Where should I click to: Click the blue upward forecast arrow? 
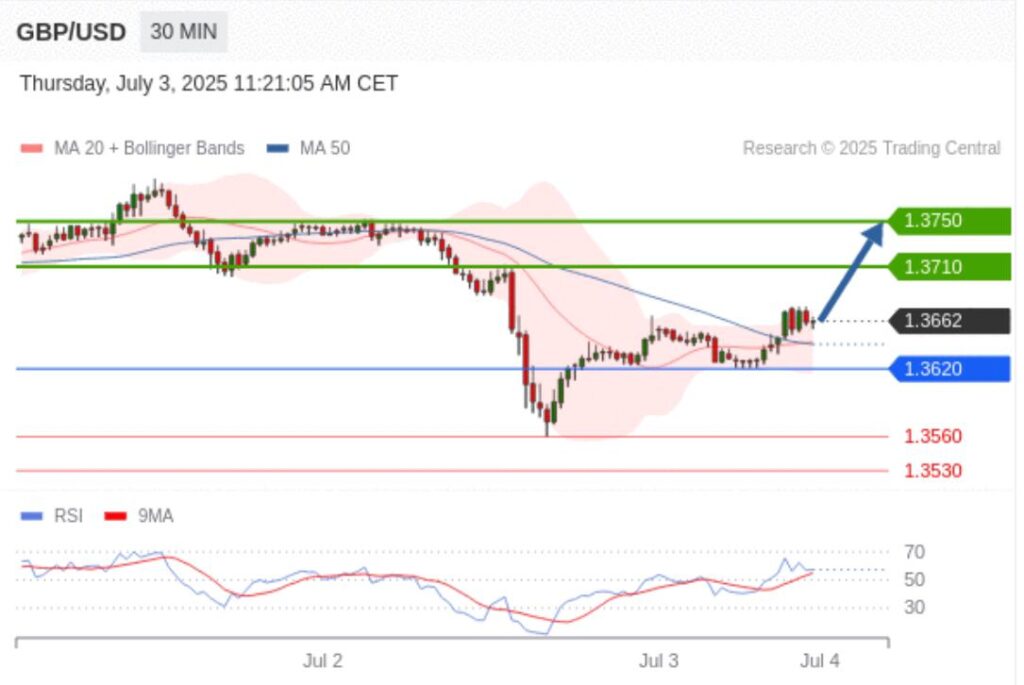click(851, 270)
